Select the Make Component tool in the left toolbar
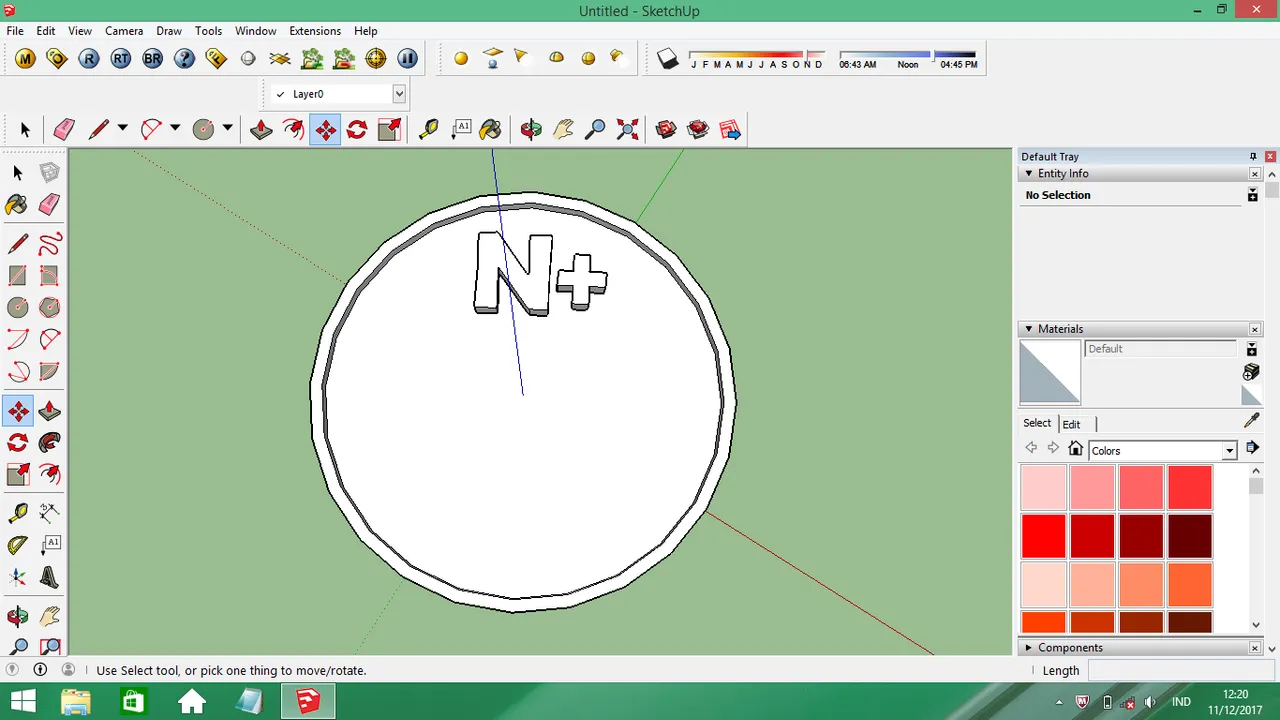This screenshot has height=720, width=1280. point(50,172)
